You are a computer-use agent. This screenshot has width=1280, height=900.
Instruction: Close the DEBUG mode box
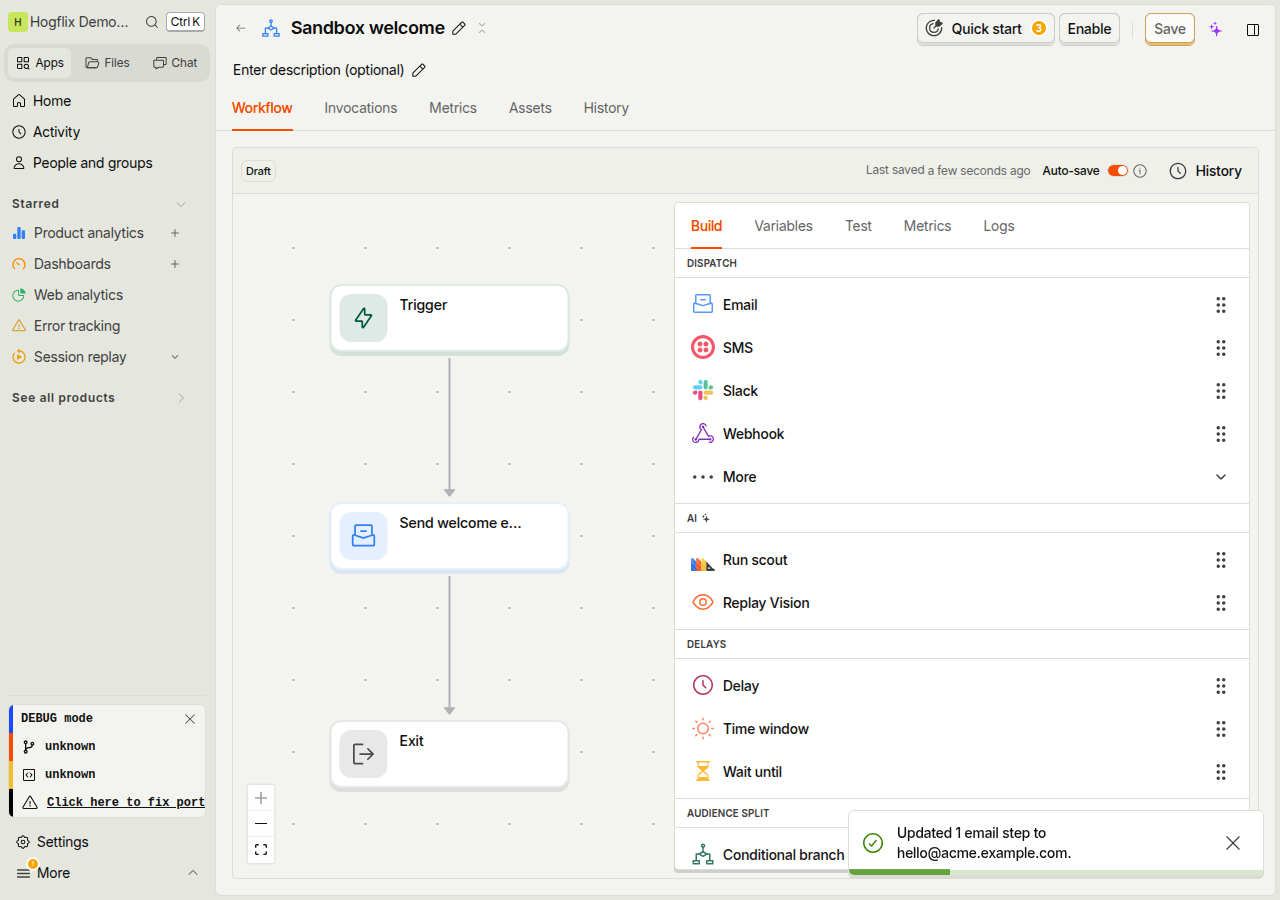[190, 719]
